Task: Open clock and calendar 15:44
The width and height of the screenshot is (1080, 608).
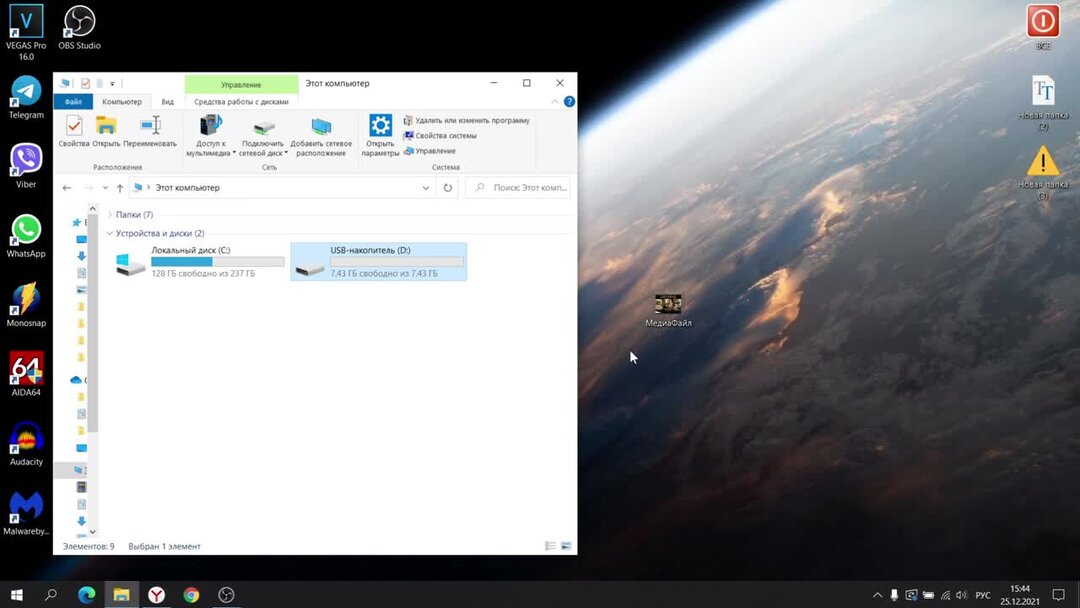Action: 1019,595
